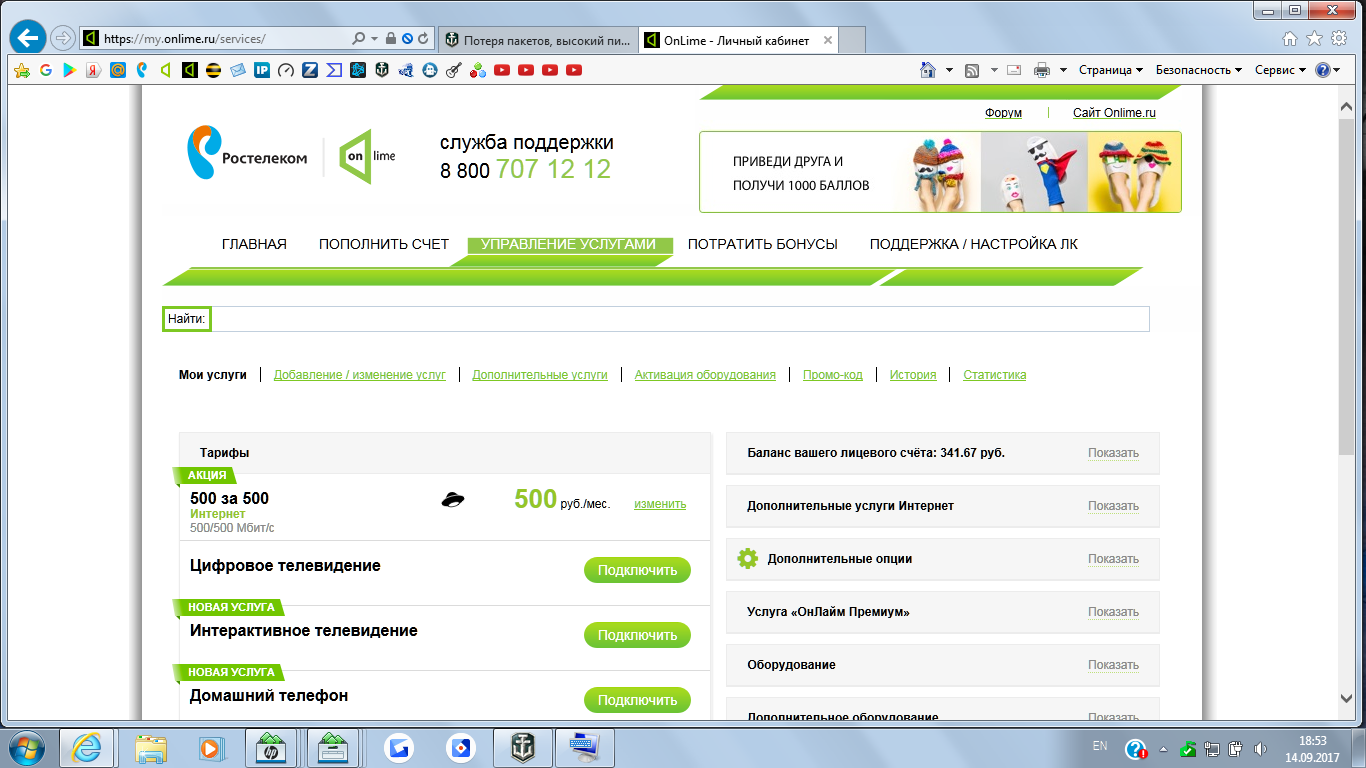Open the Активация оборудования link
The width and height of the screenshot is (1366, 768).
[x=705, y=375]
